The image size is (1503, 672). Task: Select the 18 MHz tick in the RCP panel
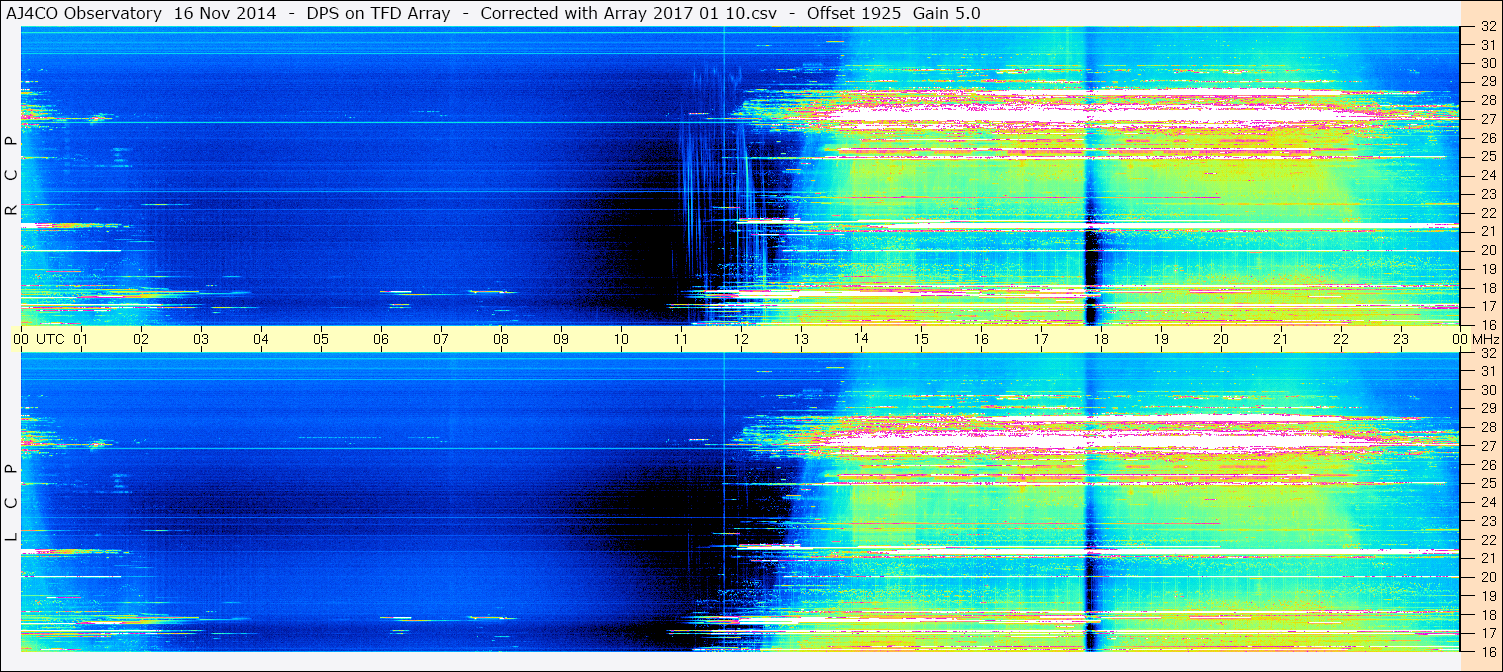(1487, 287)
